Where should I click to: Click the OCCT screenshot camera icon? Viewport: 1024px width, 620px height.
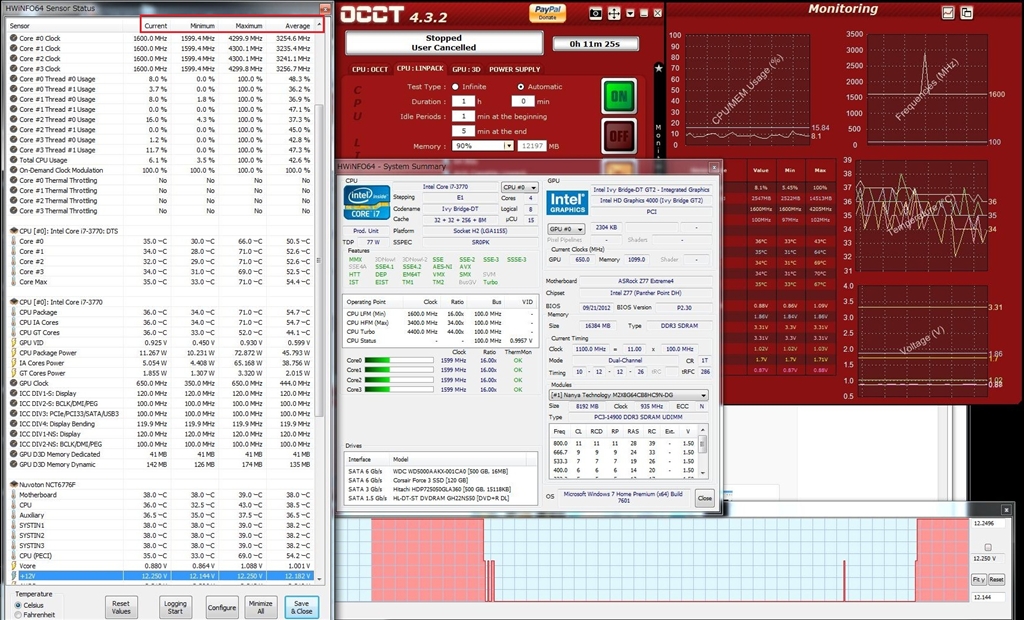[x=596, y=13]
